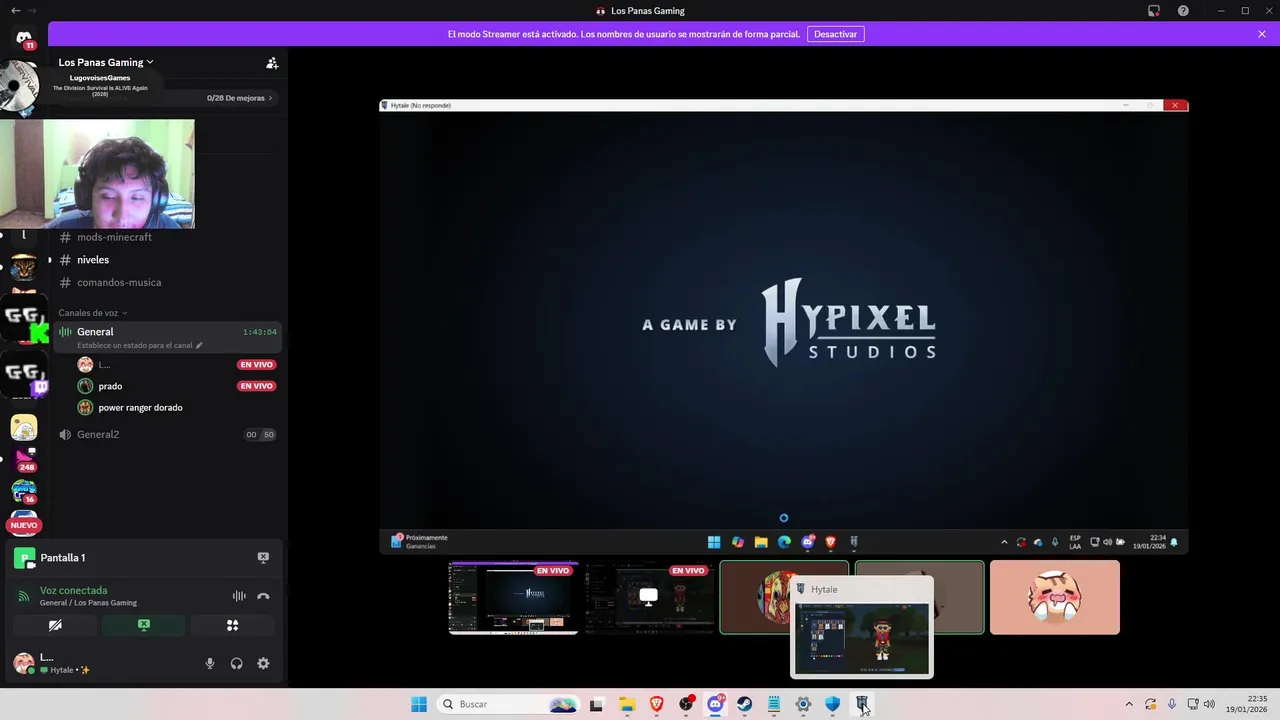The image size is (1280, 720).
Task: Collapse the Canales de voz category
Action: pos(92,313)
